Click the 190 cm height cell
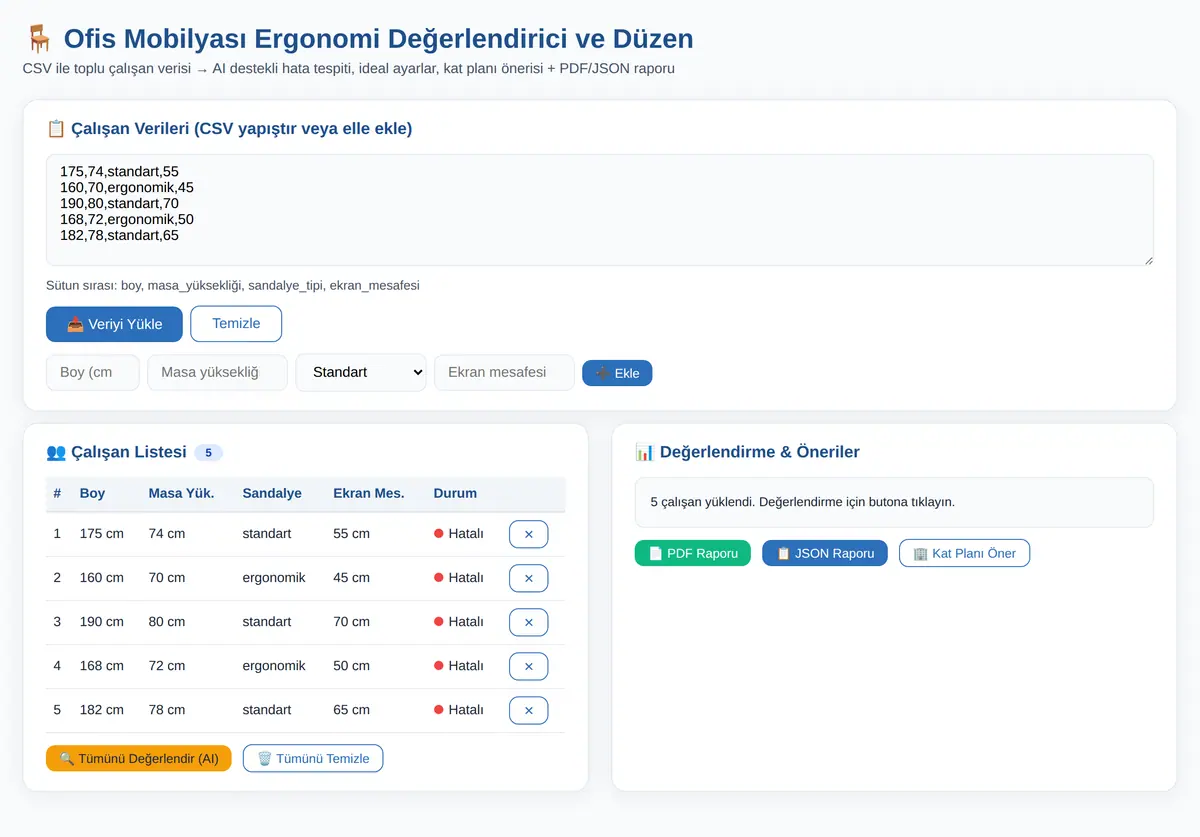Viewport: 1200px width, 837px height. point(102,622)
